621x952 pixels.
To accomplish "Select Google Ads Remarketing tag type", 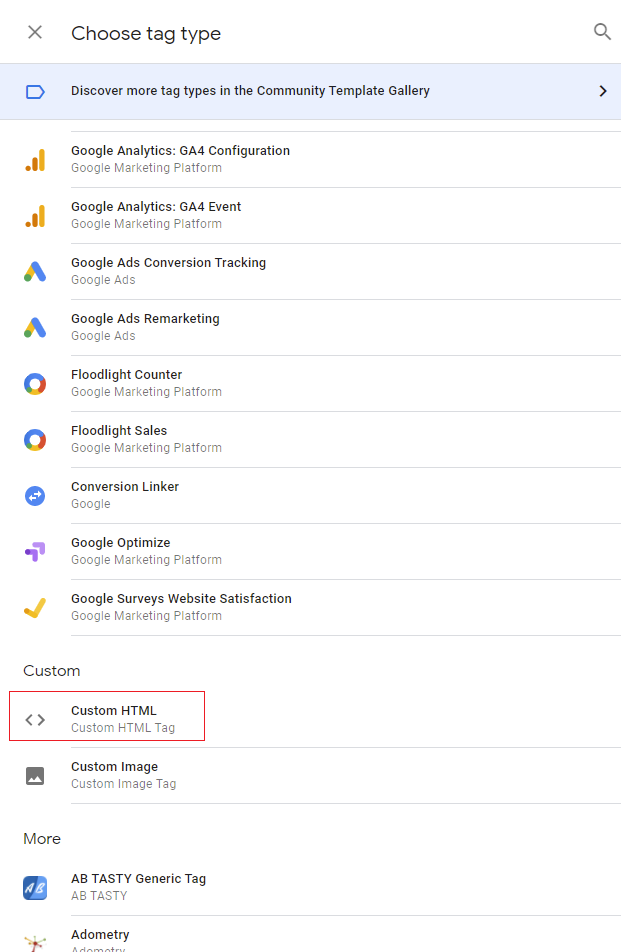I will [x=145, y=327].
